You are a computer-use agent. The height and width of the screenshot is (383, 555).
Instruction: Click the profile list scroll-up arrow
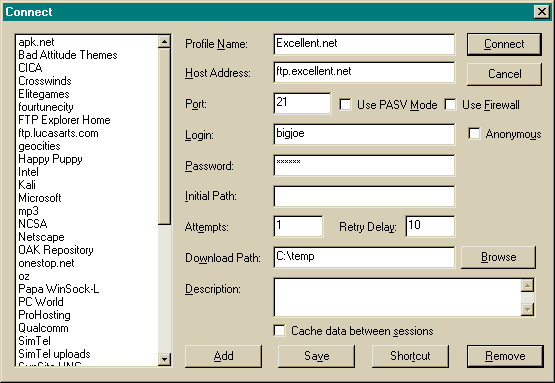pos(164,42)
